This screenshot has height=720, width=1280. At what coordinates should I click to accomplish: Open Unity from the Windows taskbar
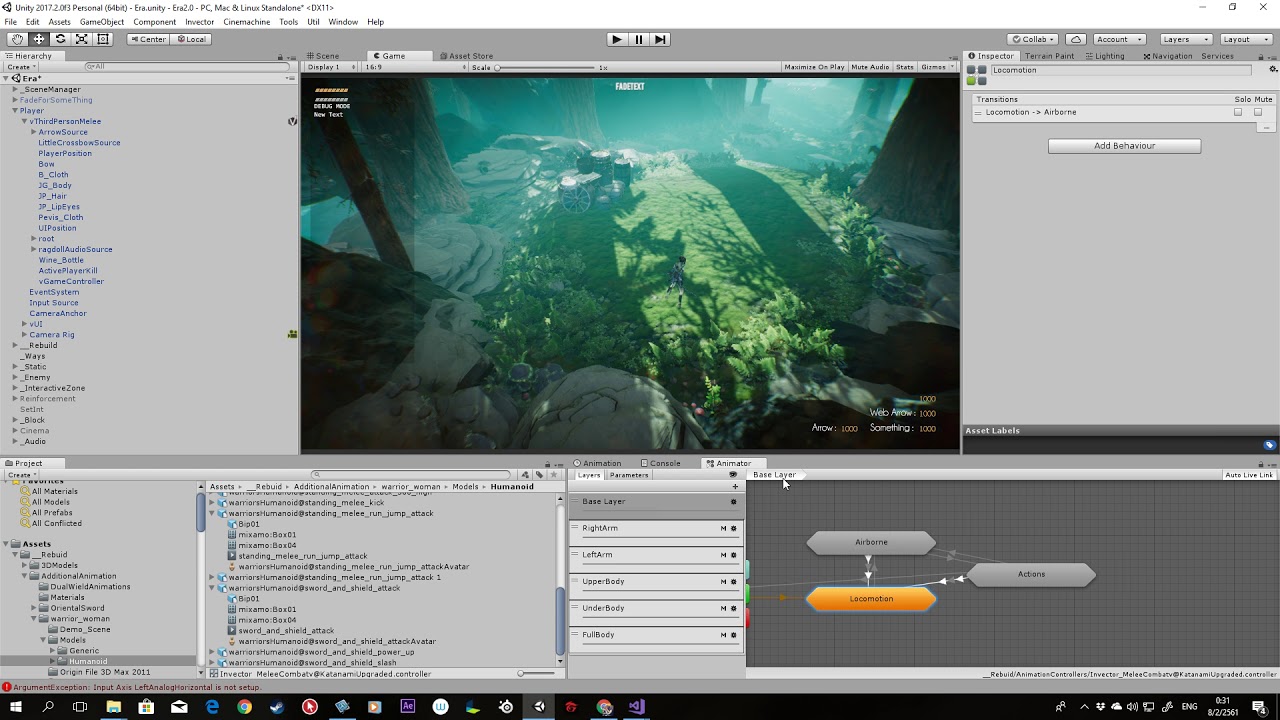click(539, 707)
